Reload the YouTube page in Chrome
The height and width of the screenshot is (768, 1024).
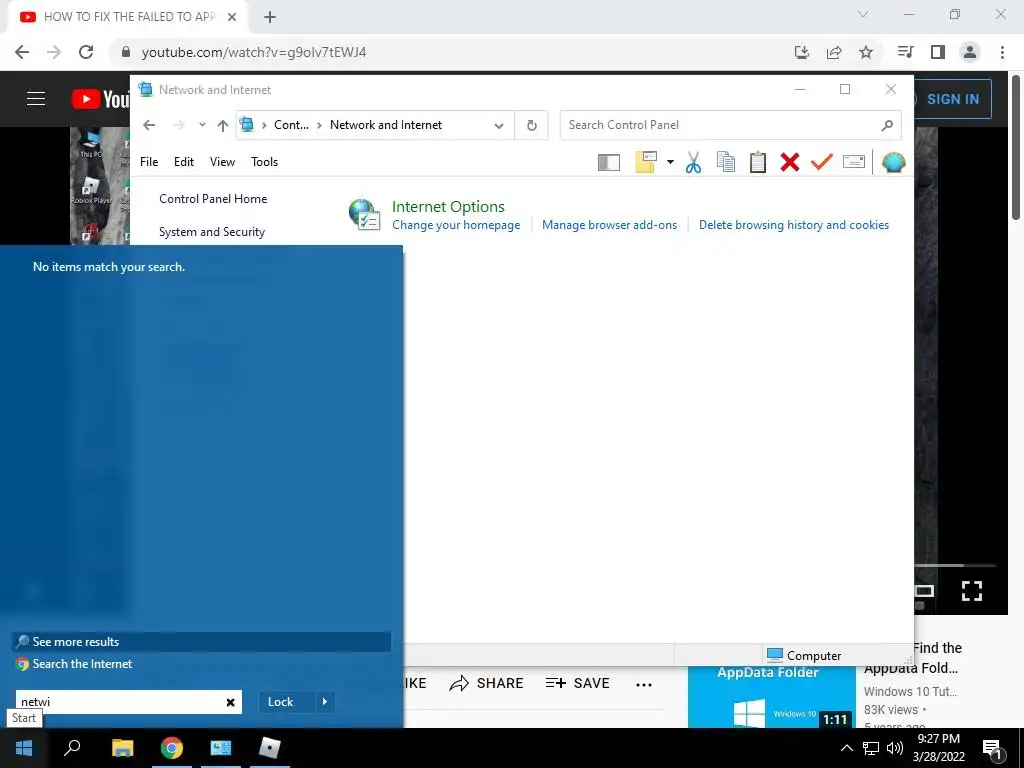[x=86, y=52]
